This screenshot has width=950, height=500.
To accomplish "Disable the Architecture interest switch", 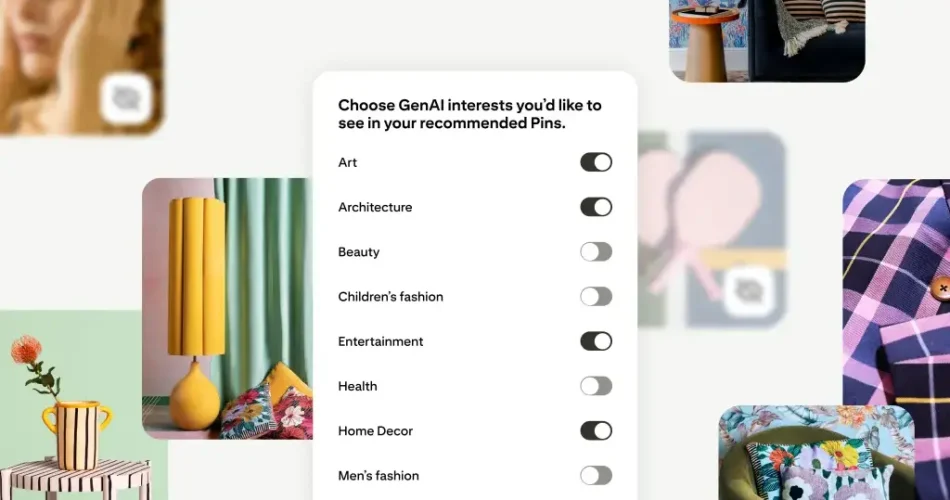I will pos(596,207).
